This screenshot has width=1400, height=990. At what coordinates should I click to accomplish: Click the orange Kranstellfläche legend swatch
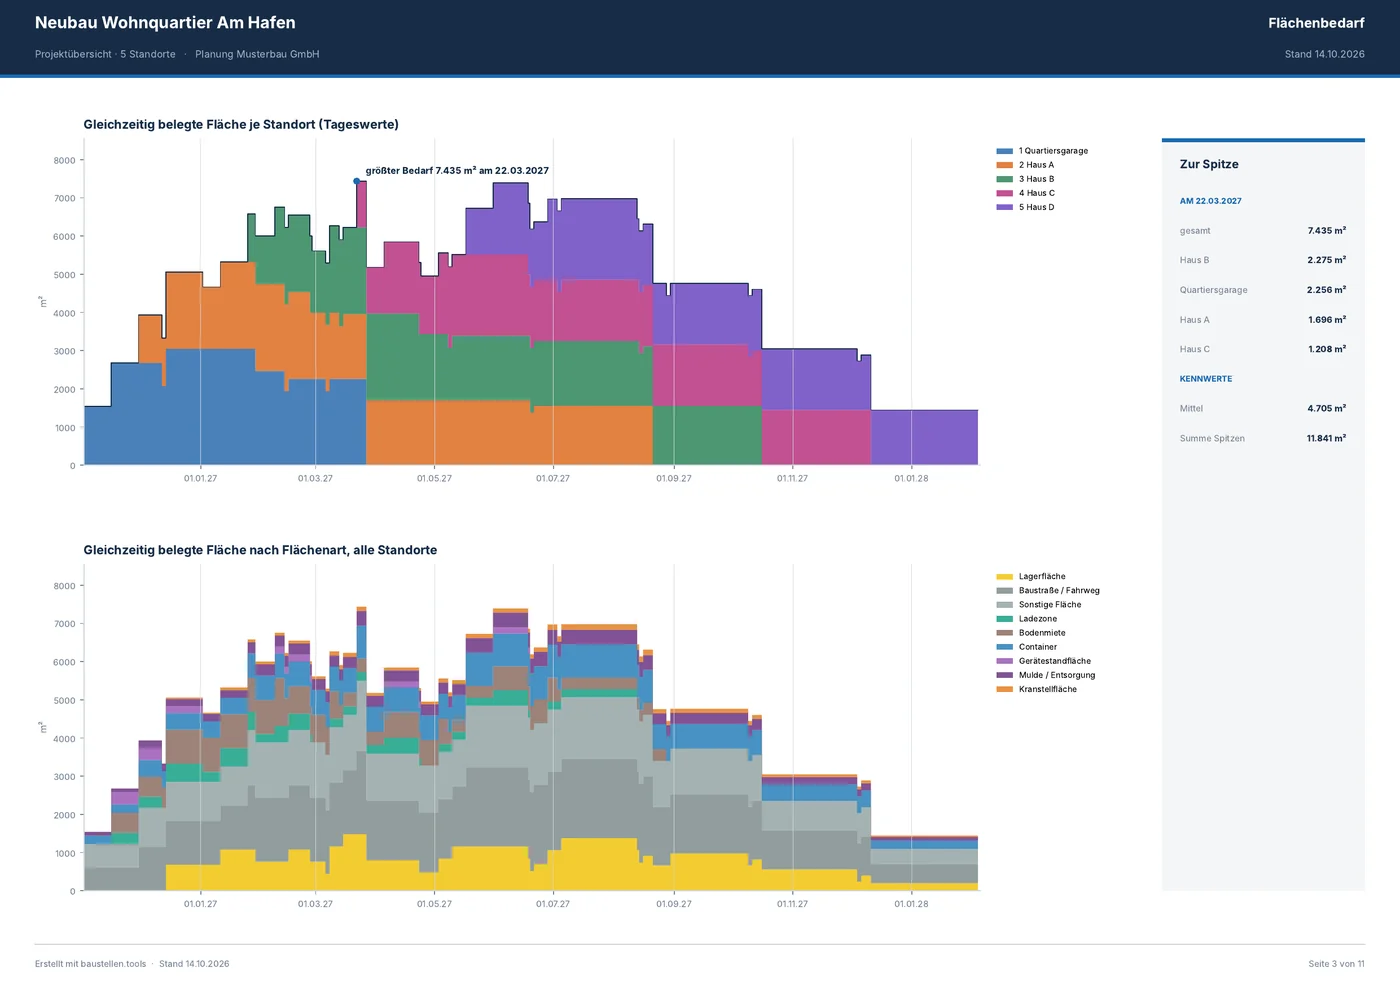point(1004,689)
